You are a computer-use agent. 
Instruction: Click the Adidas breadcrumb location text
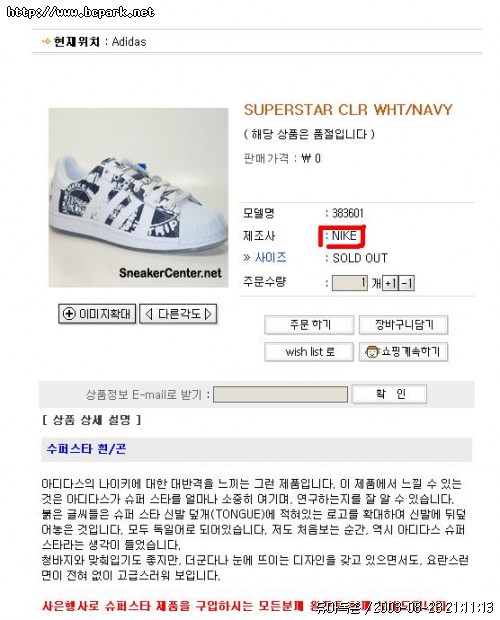tap(129, 42)
